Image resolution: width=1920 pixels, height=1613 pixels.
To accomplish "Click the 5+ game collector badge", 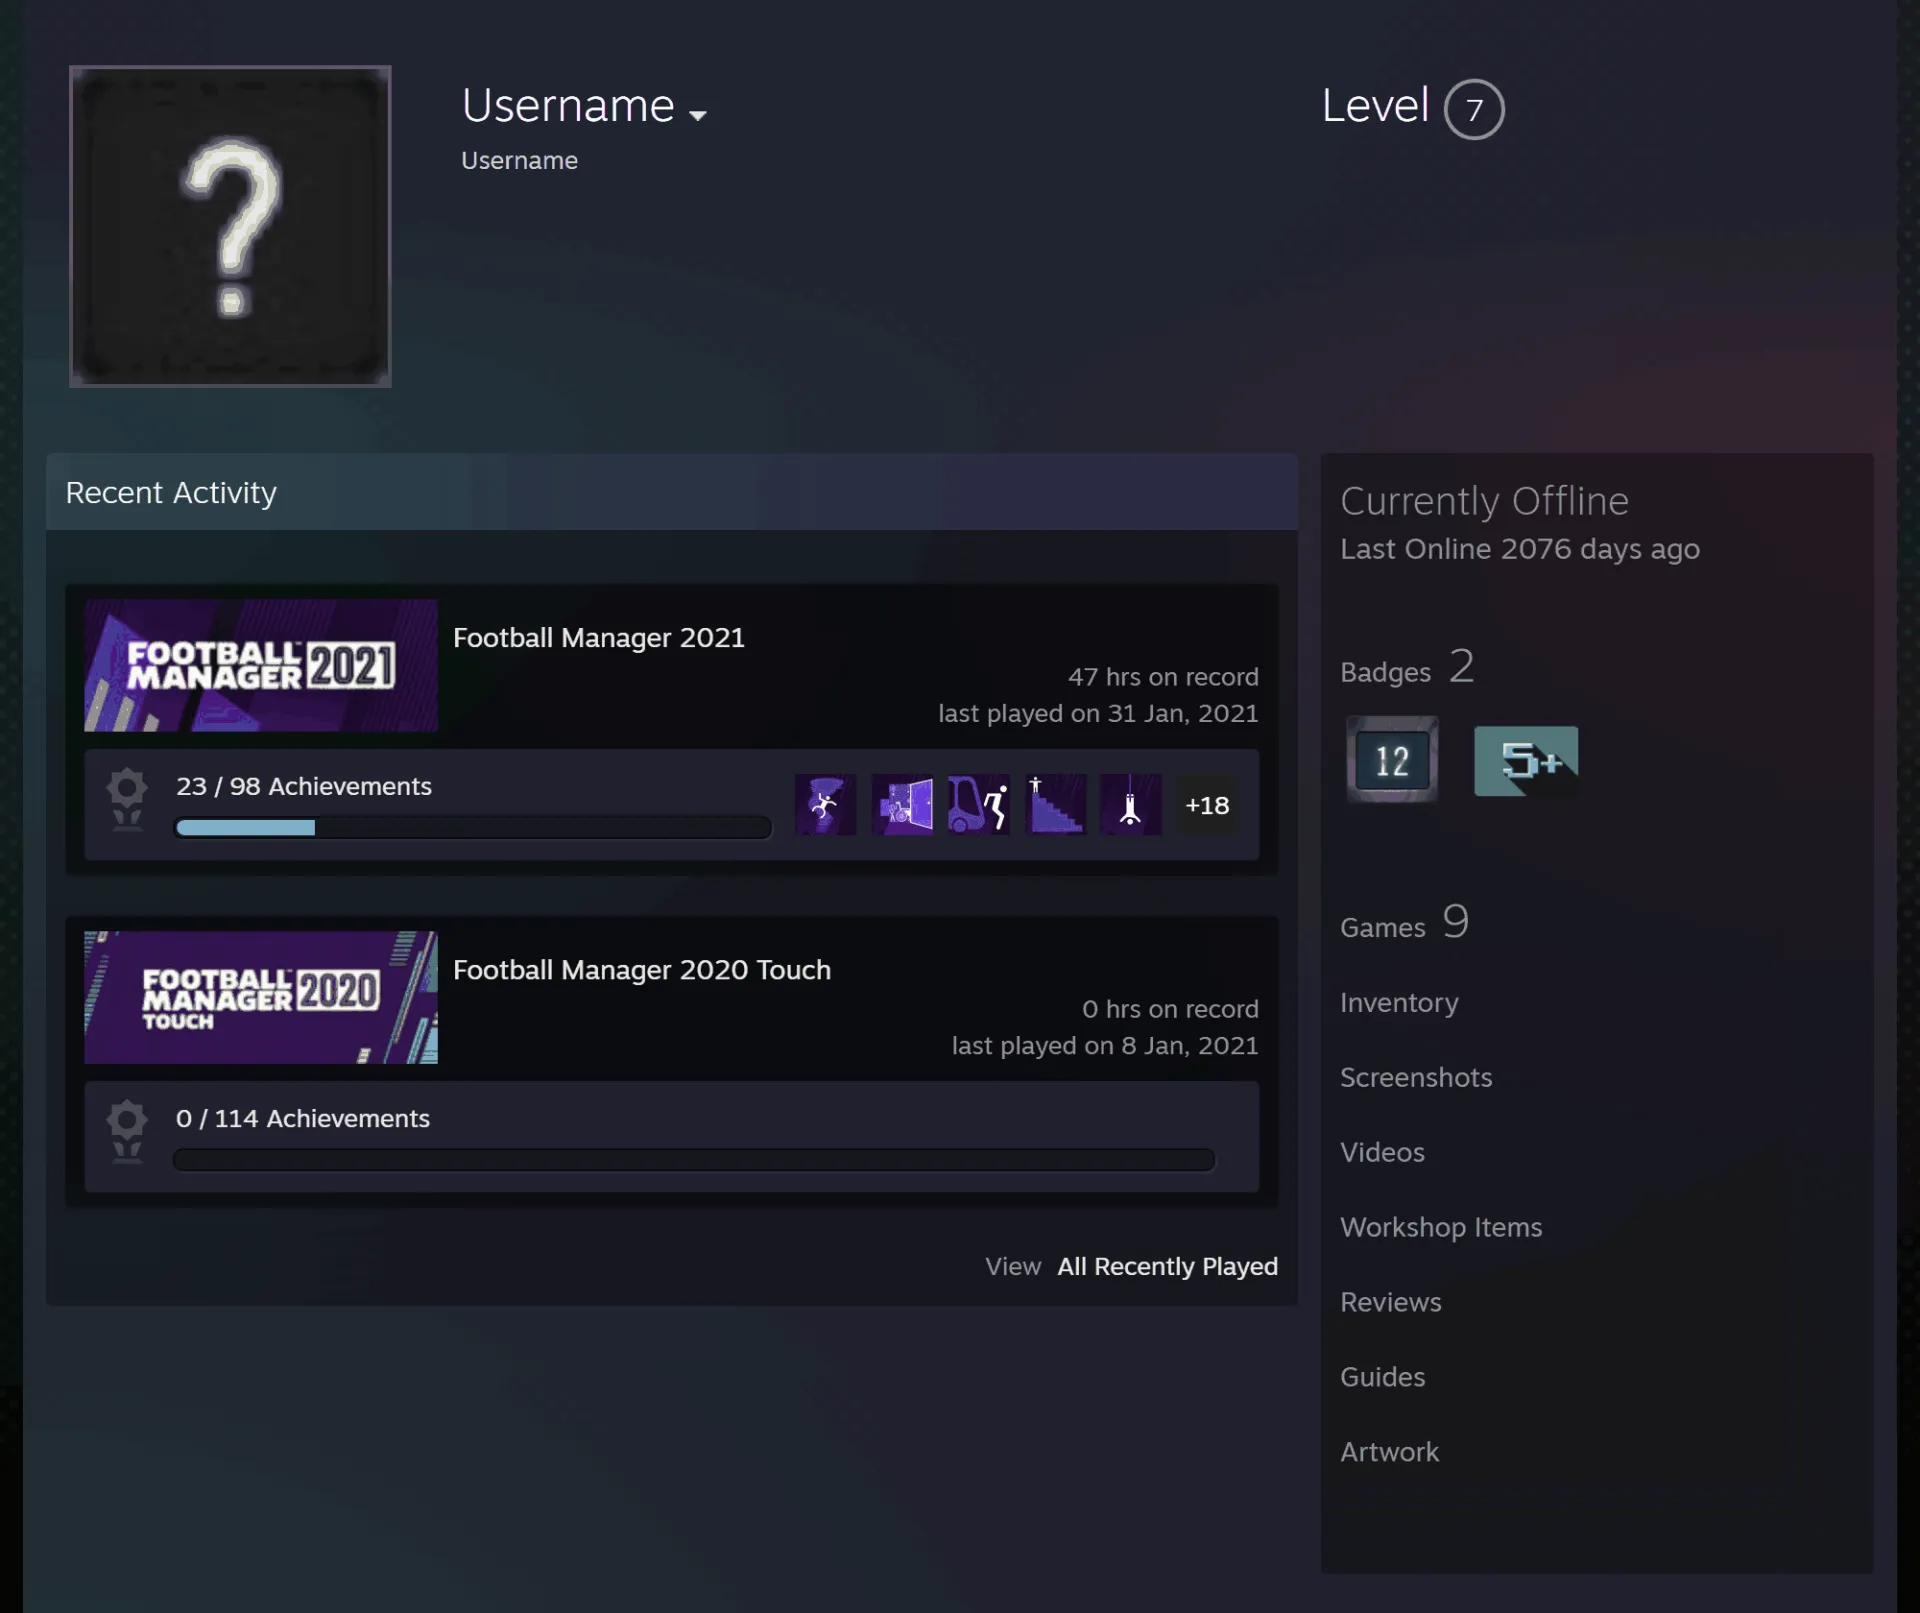I will (x=1526, y=760).
